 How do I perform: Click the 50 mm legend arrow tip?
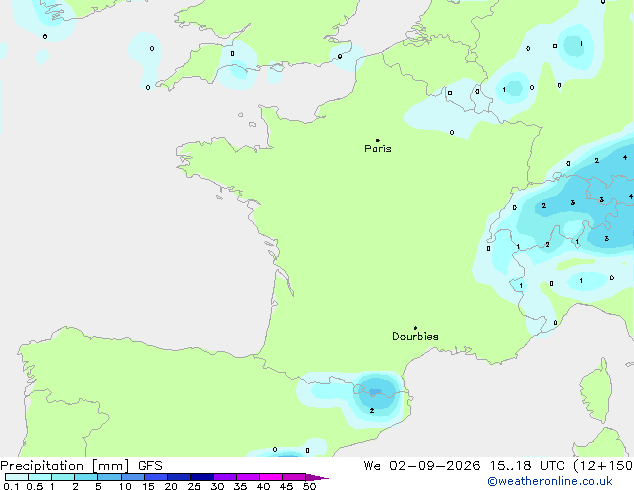[x=317, y=477]
